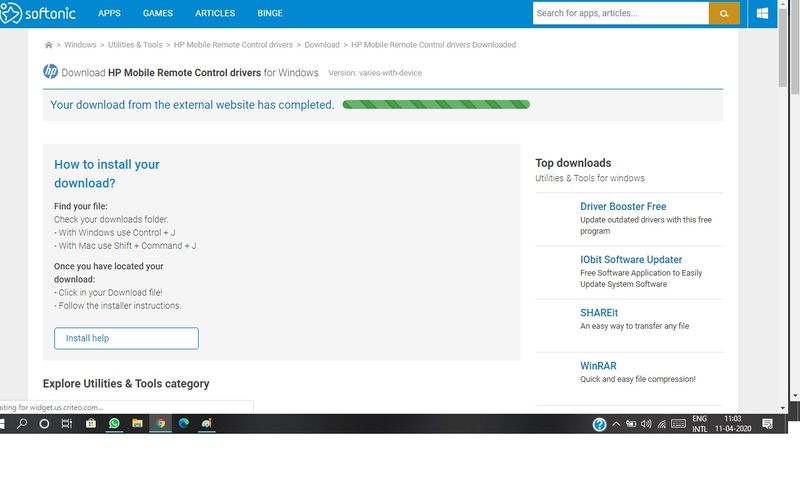Open the APPS menu
Viewport: 800px width, 500px height.
(x=109, y=13)
